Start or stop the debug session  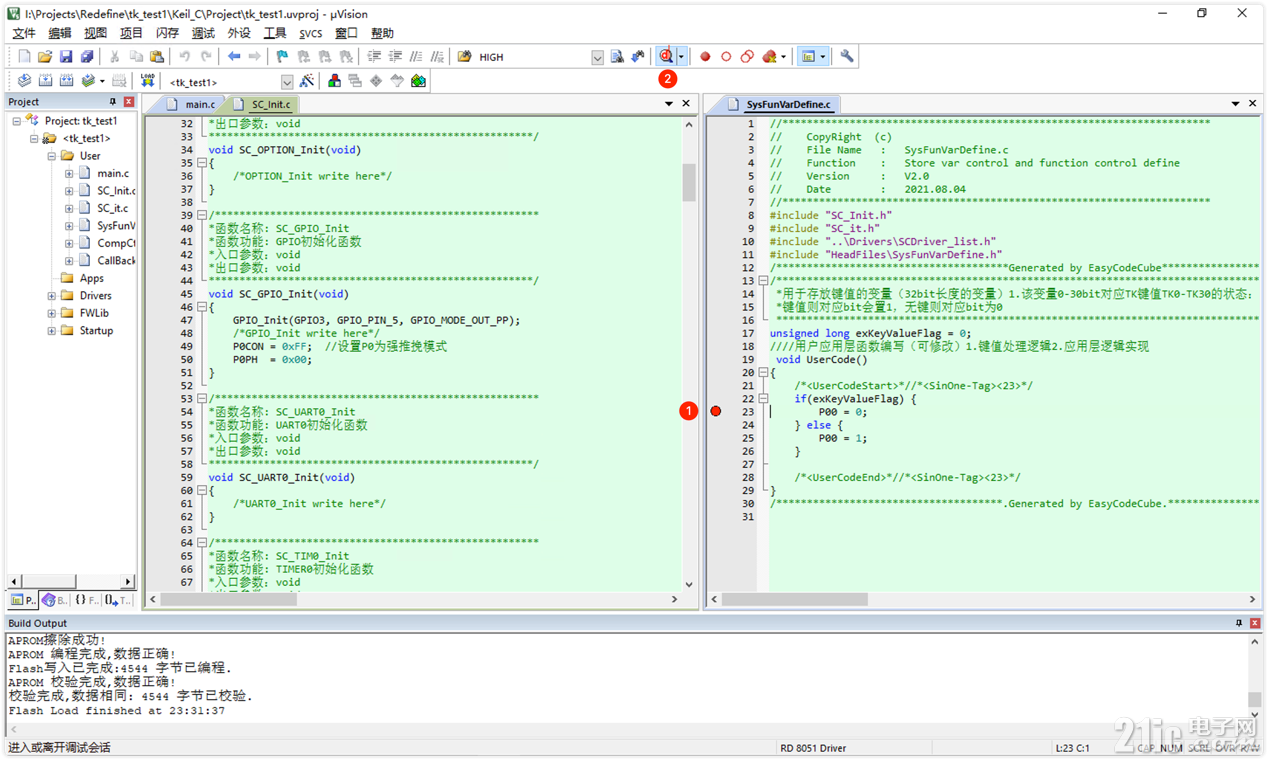tap(666, 57)
